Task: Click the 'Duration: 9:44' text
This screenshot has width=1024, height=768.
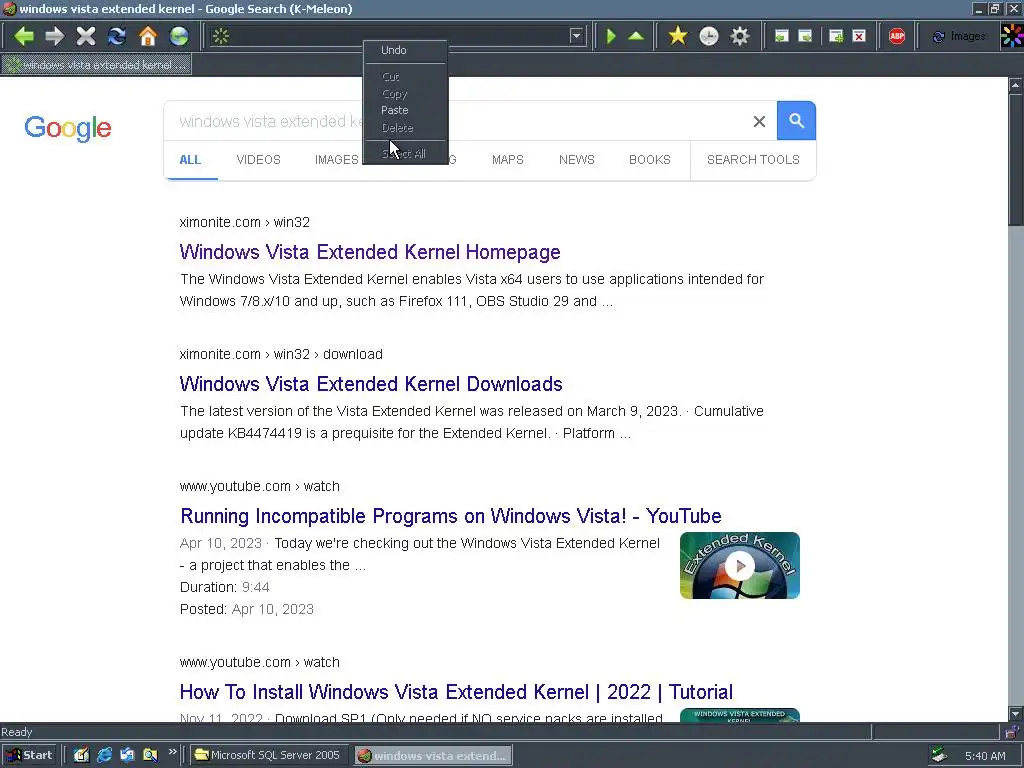Action: coord(224,587)
